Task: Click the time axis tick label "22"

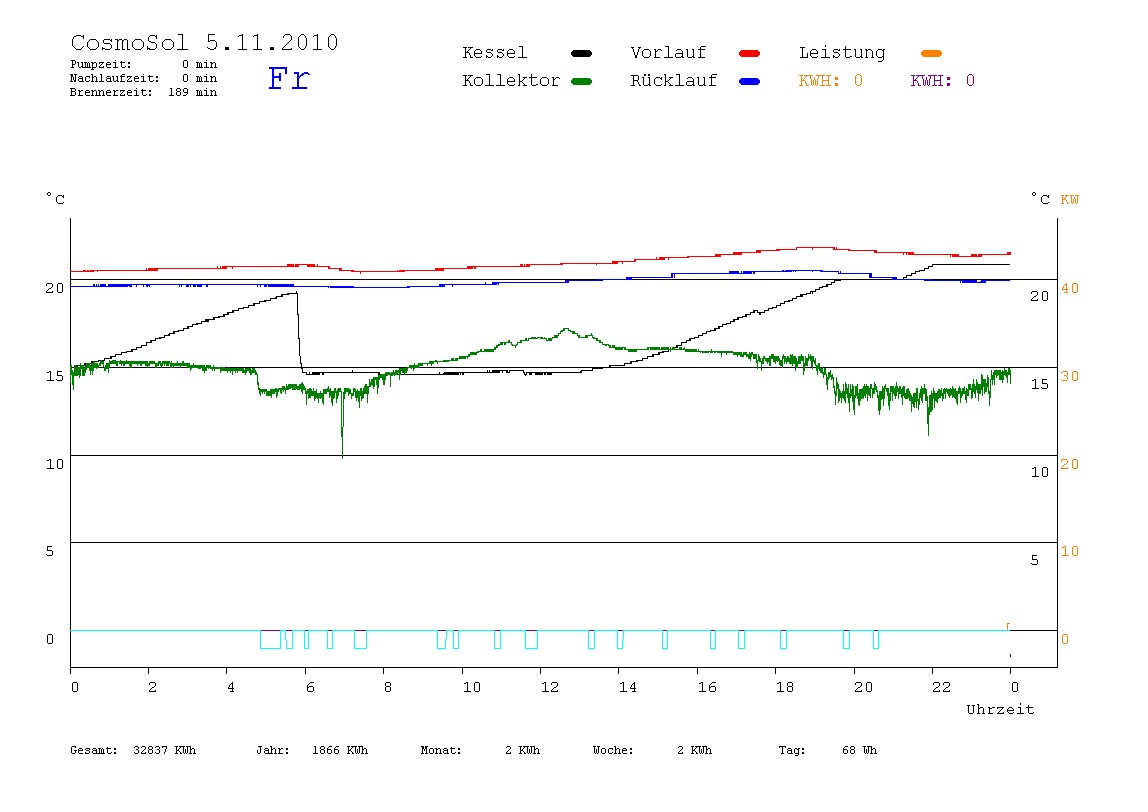Action: coord(942,688)
